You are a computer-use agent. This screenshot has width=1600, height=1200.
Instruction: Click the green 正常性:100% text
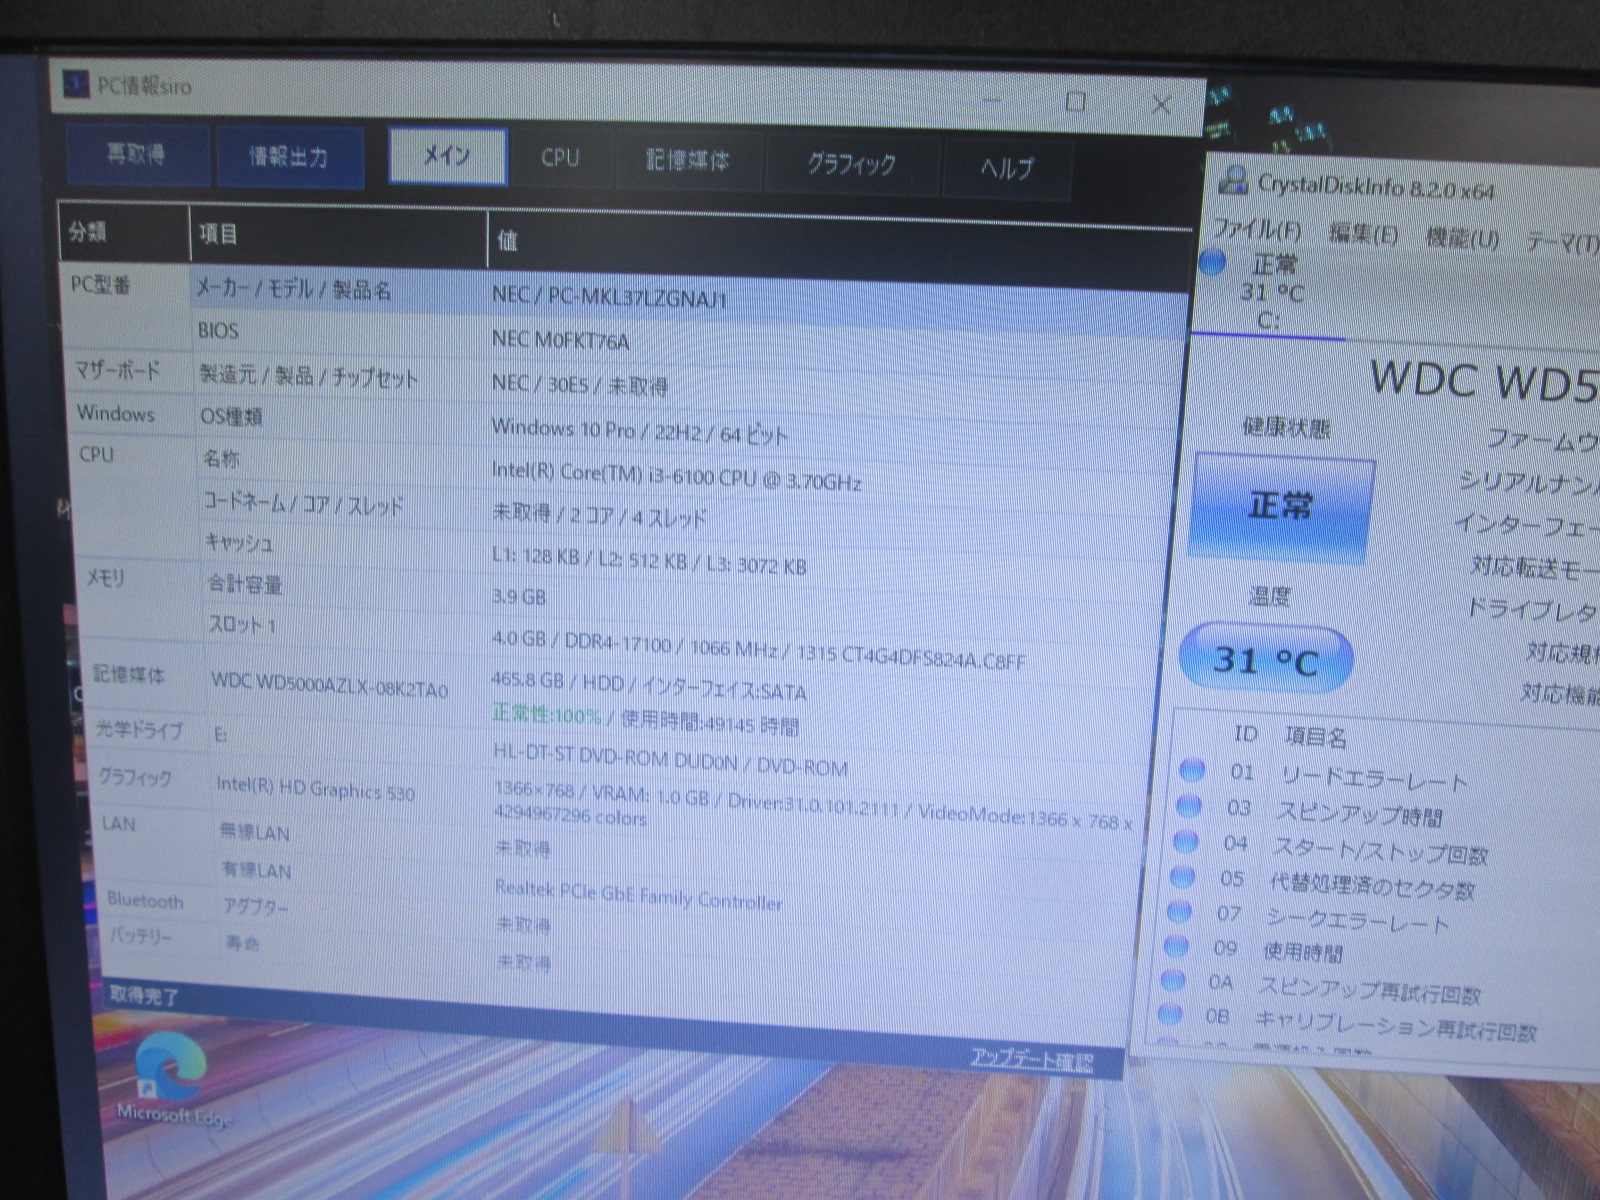pos(547,715)
